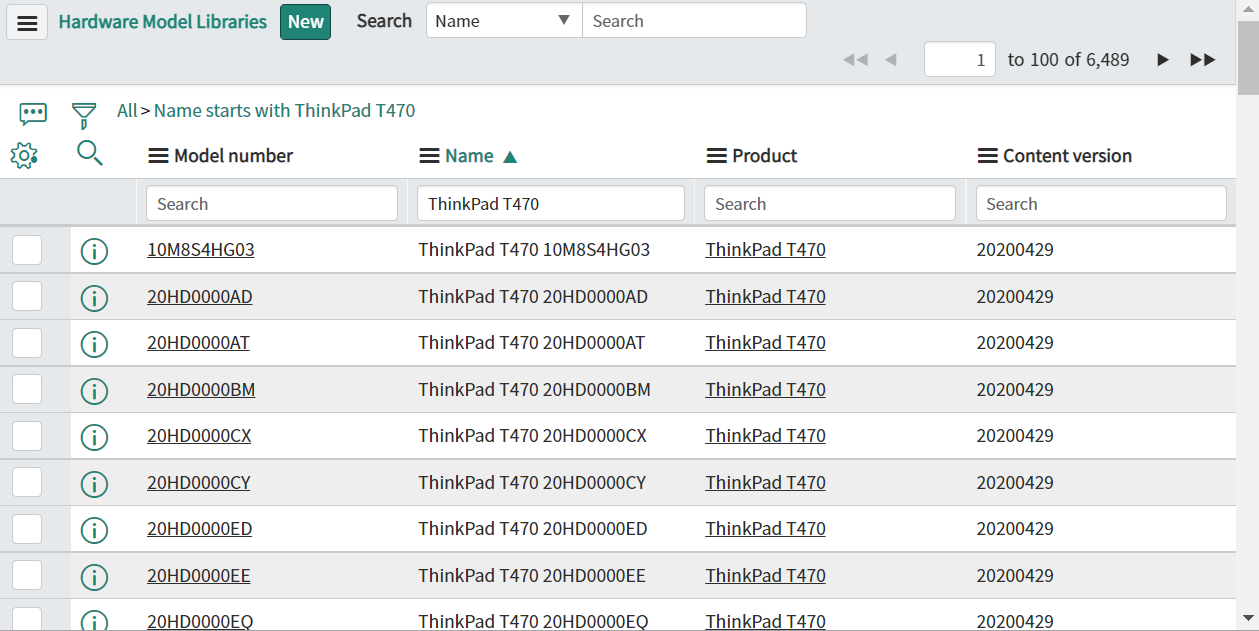Open model number 20HD0000ED link
The height and width of the screenshot is (631, 1259).
pyautogui.click(x=200, y=529)
